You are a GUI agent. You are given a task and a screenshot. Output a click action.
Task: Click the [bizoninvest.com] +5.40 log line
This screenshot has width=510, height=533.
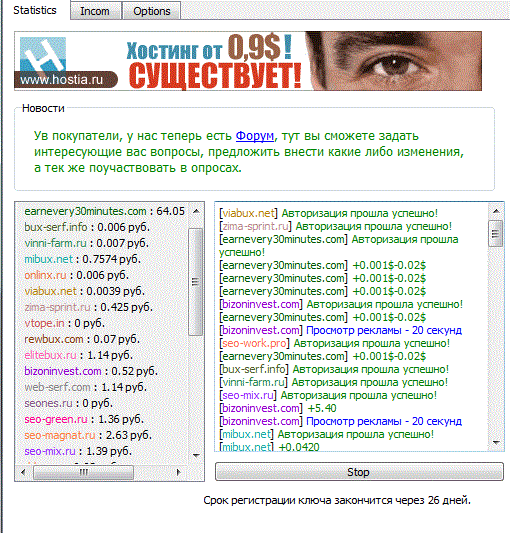tap(278, 408)
